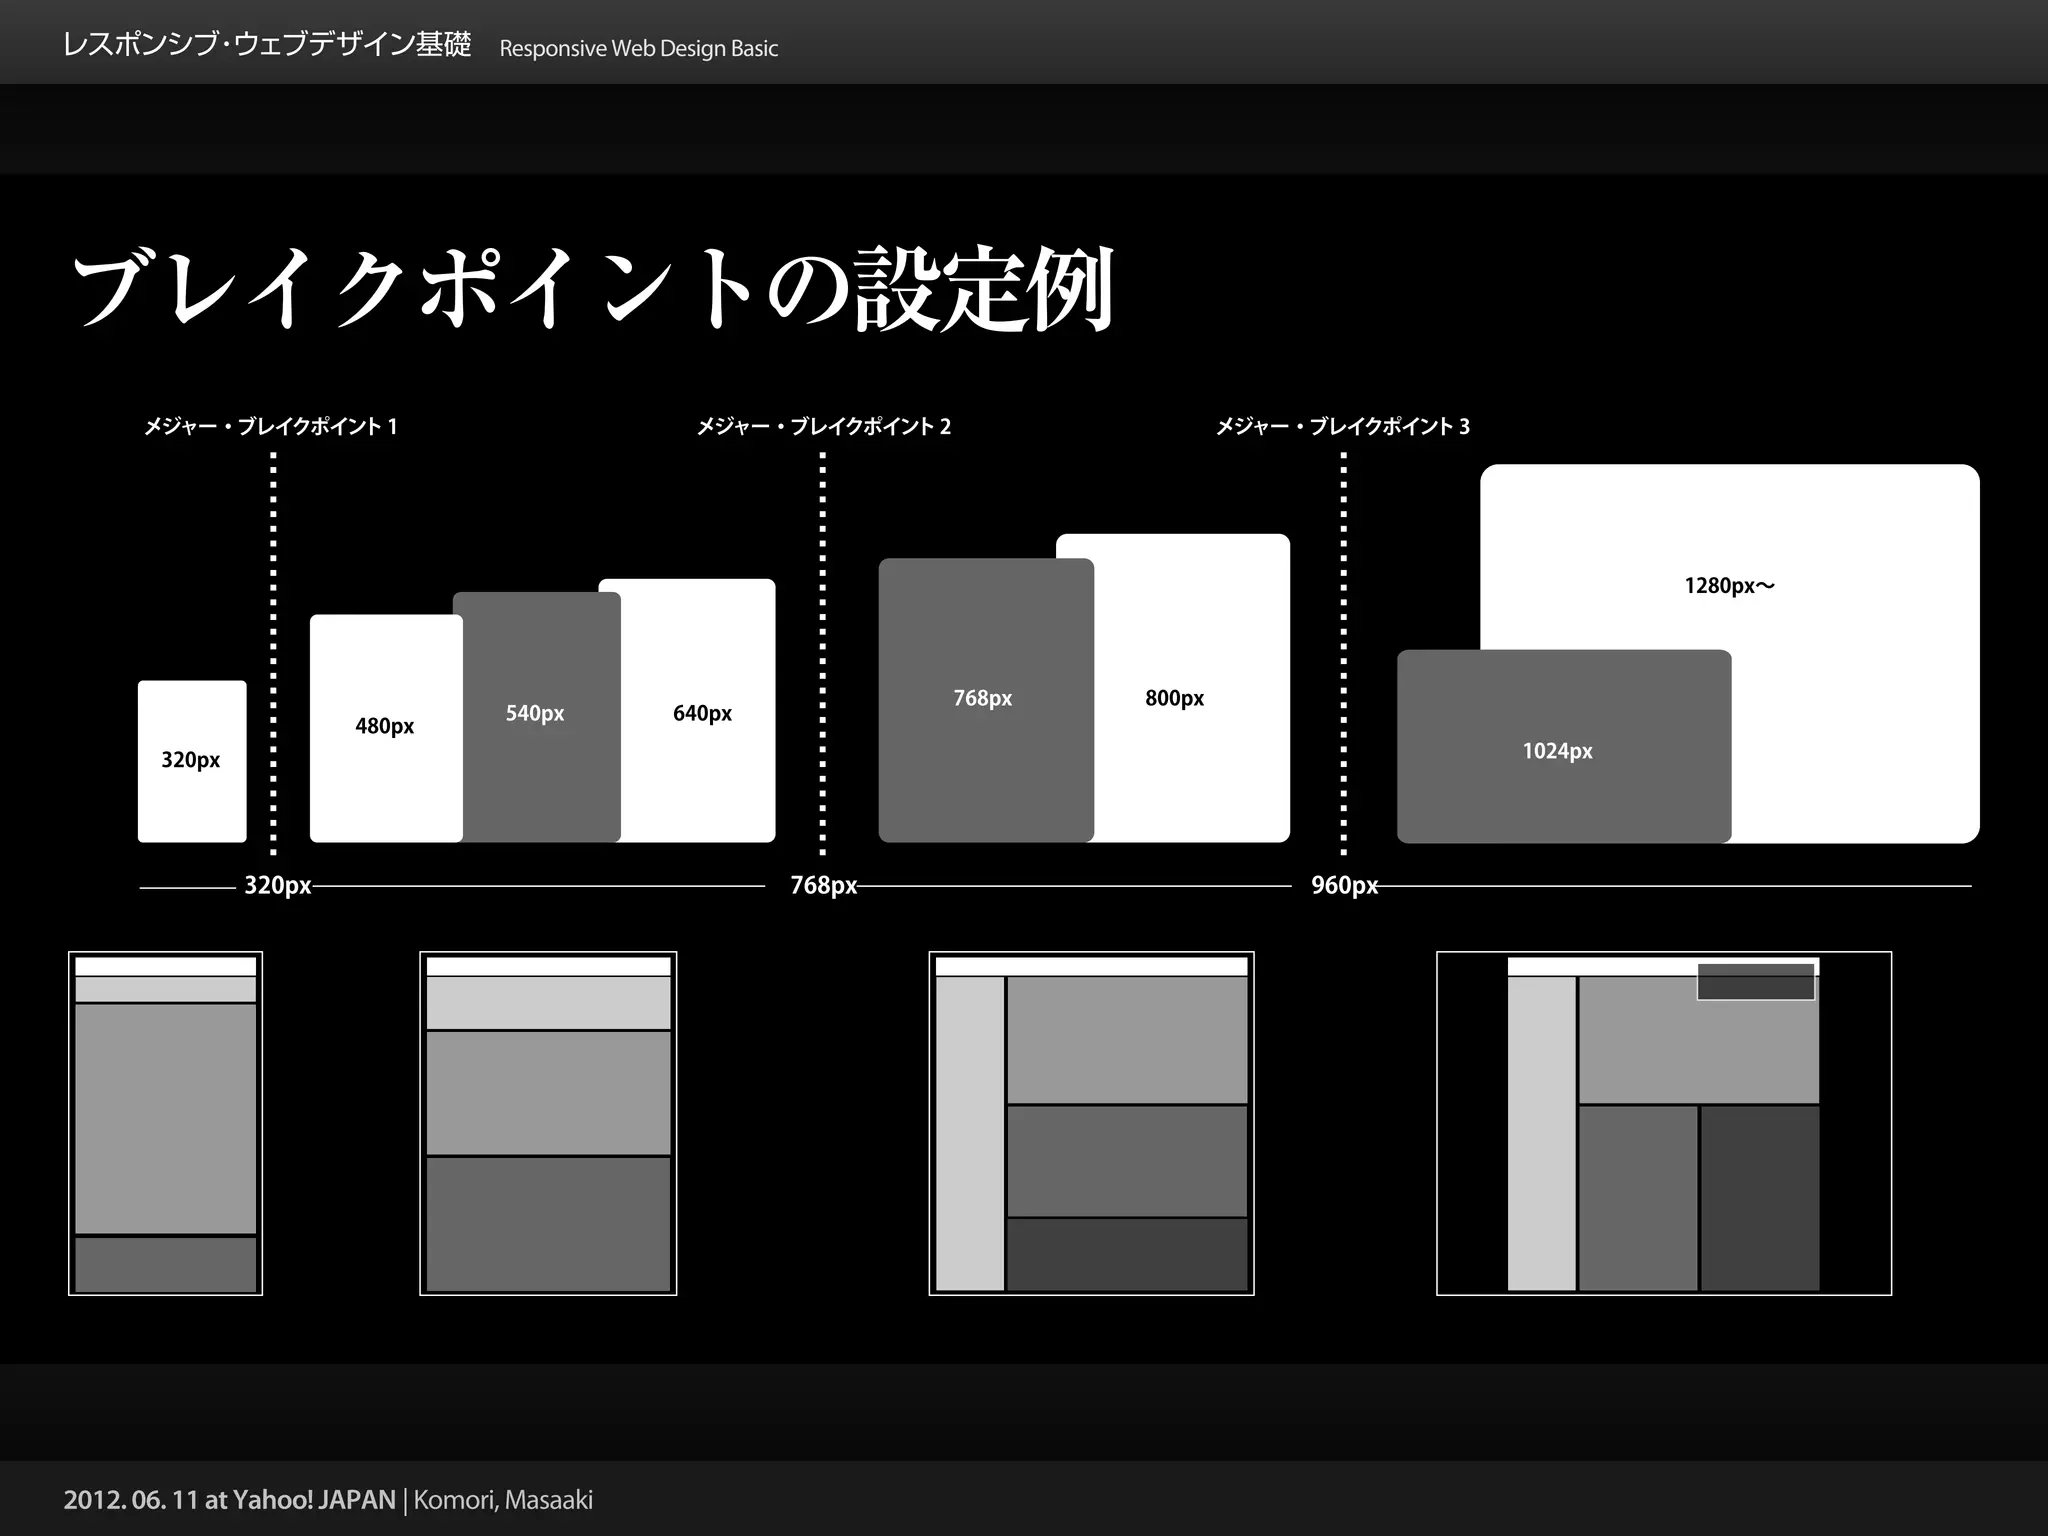Click the dark overlay box in desktop wireframe

tap(1756, 982)
